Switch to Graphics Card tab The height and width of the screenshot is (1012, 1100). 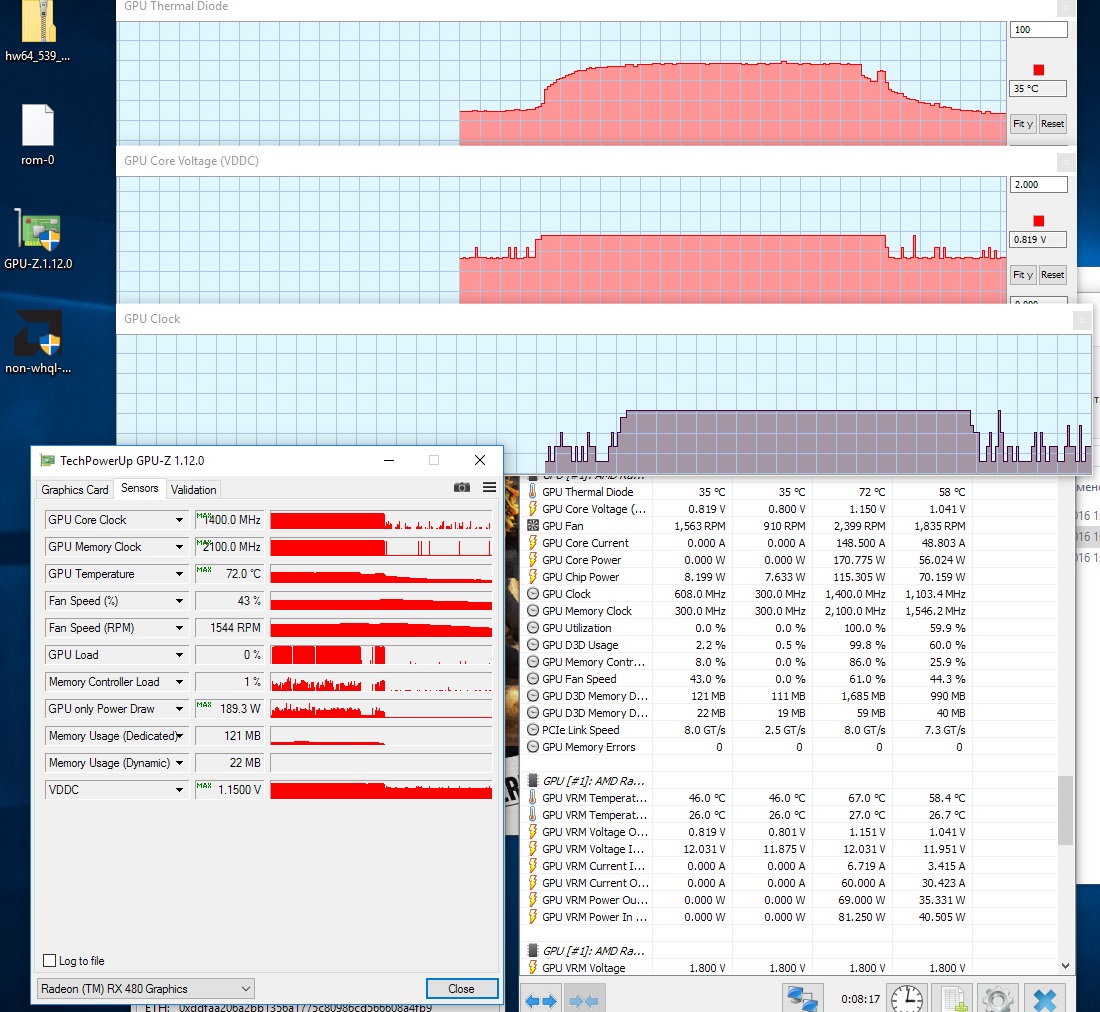click(74, 490)
